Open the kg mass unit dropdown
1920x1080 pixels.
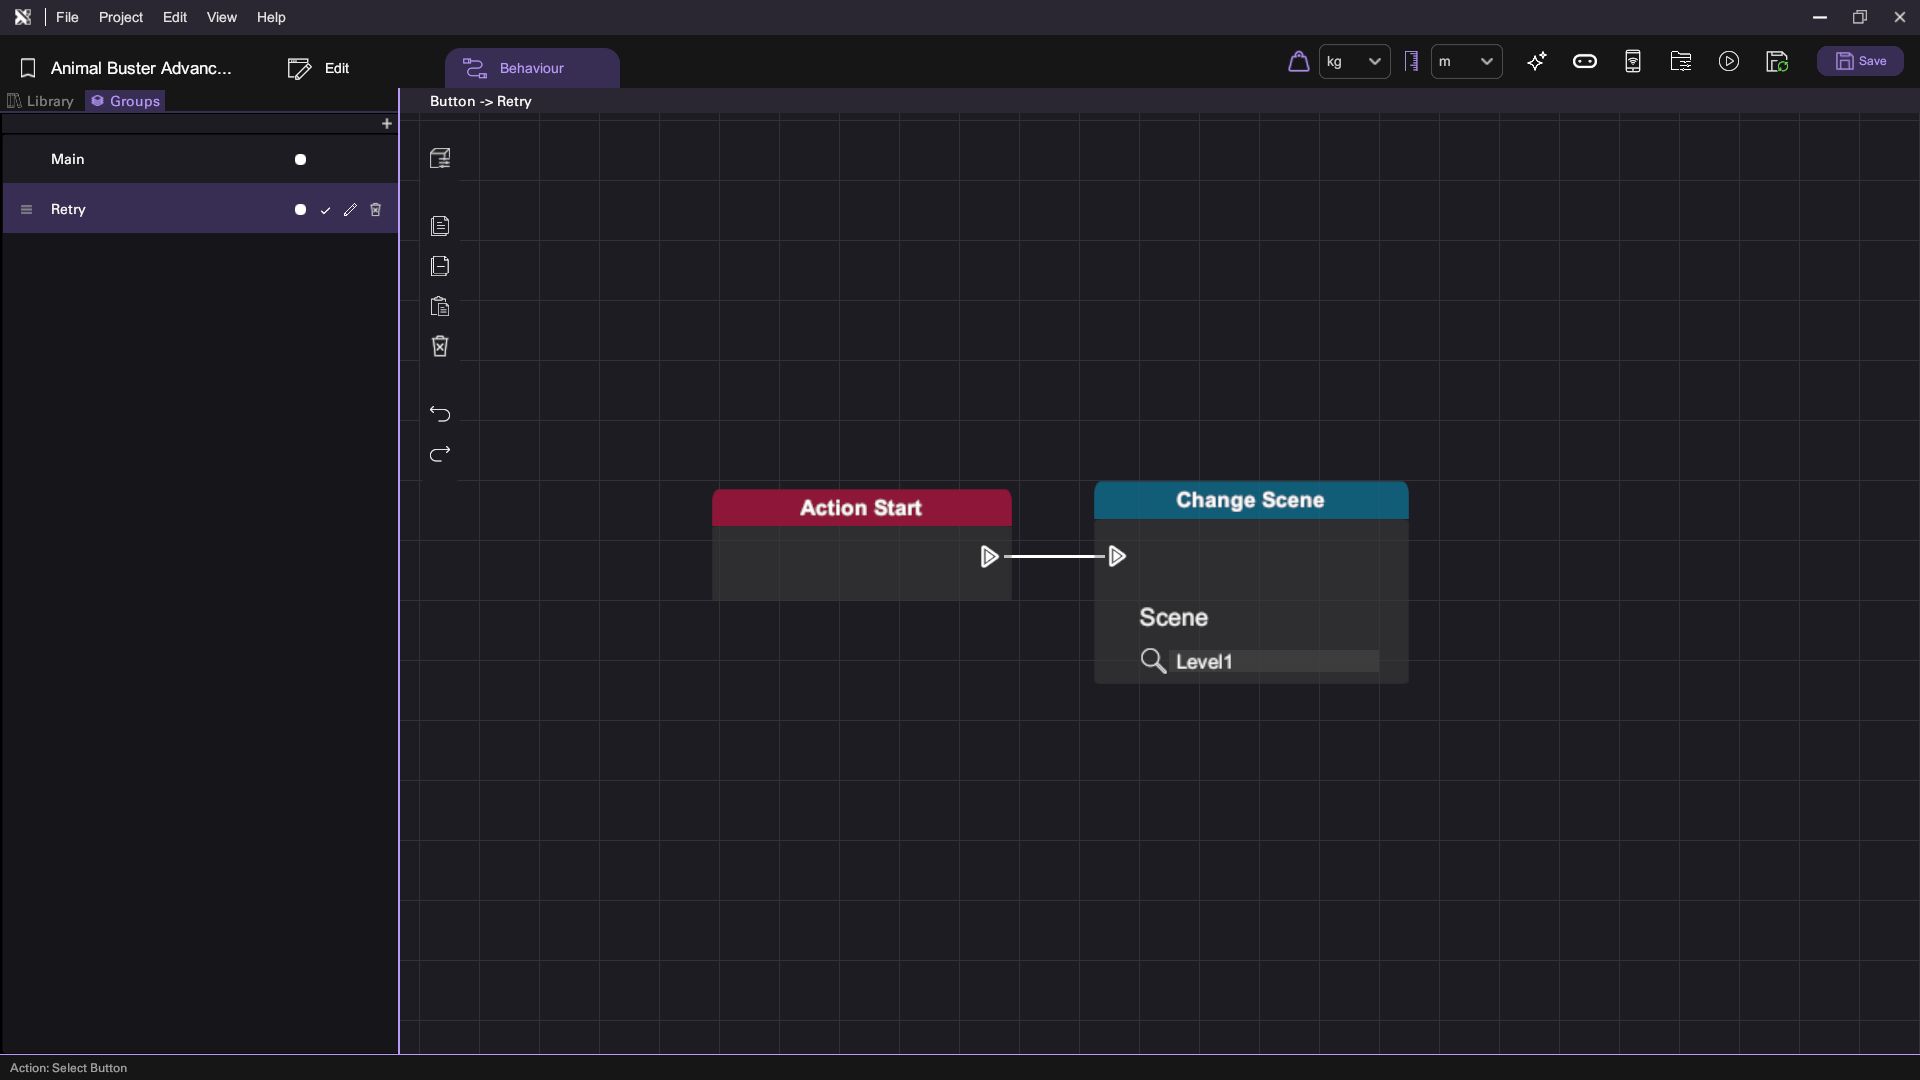click(x=1355, y=62)
